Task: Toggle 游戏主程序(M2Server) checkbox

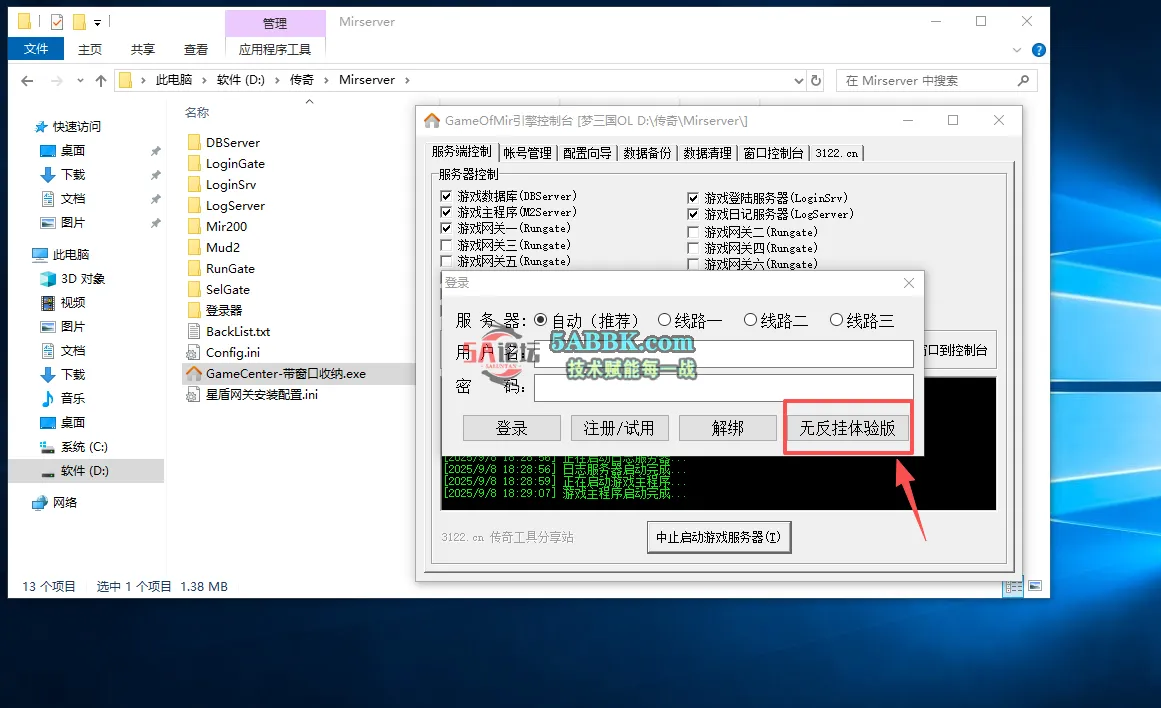Action: pyautogui.click(x=446, y=212)
